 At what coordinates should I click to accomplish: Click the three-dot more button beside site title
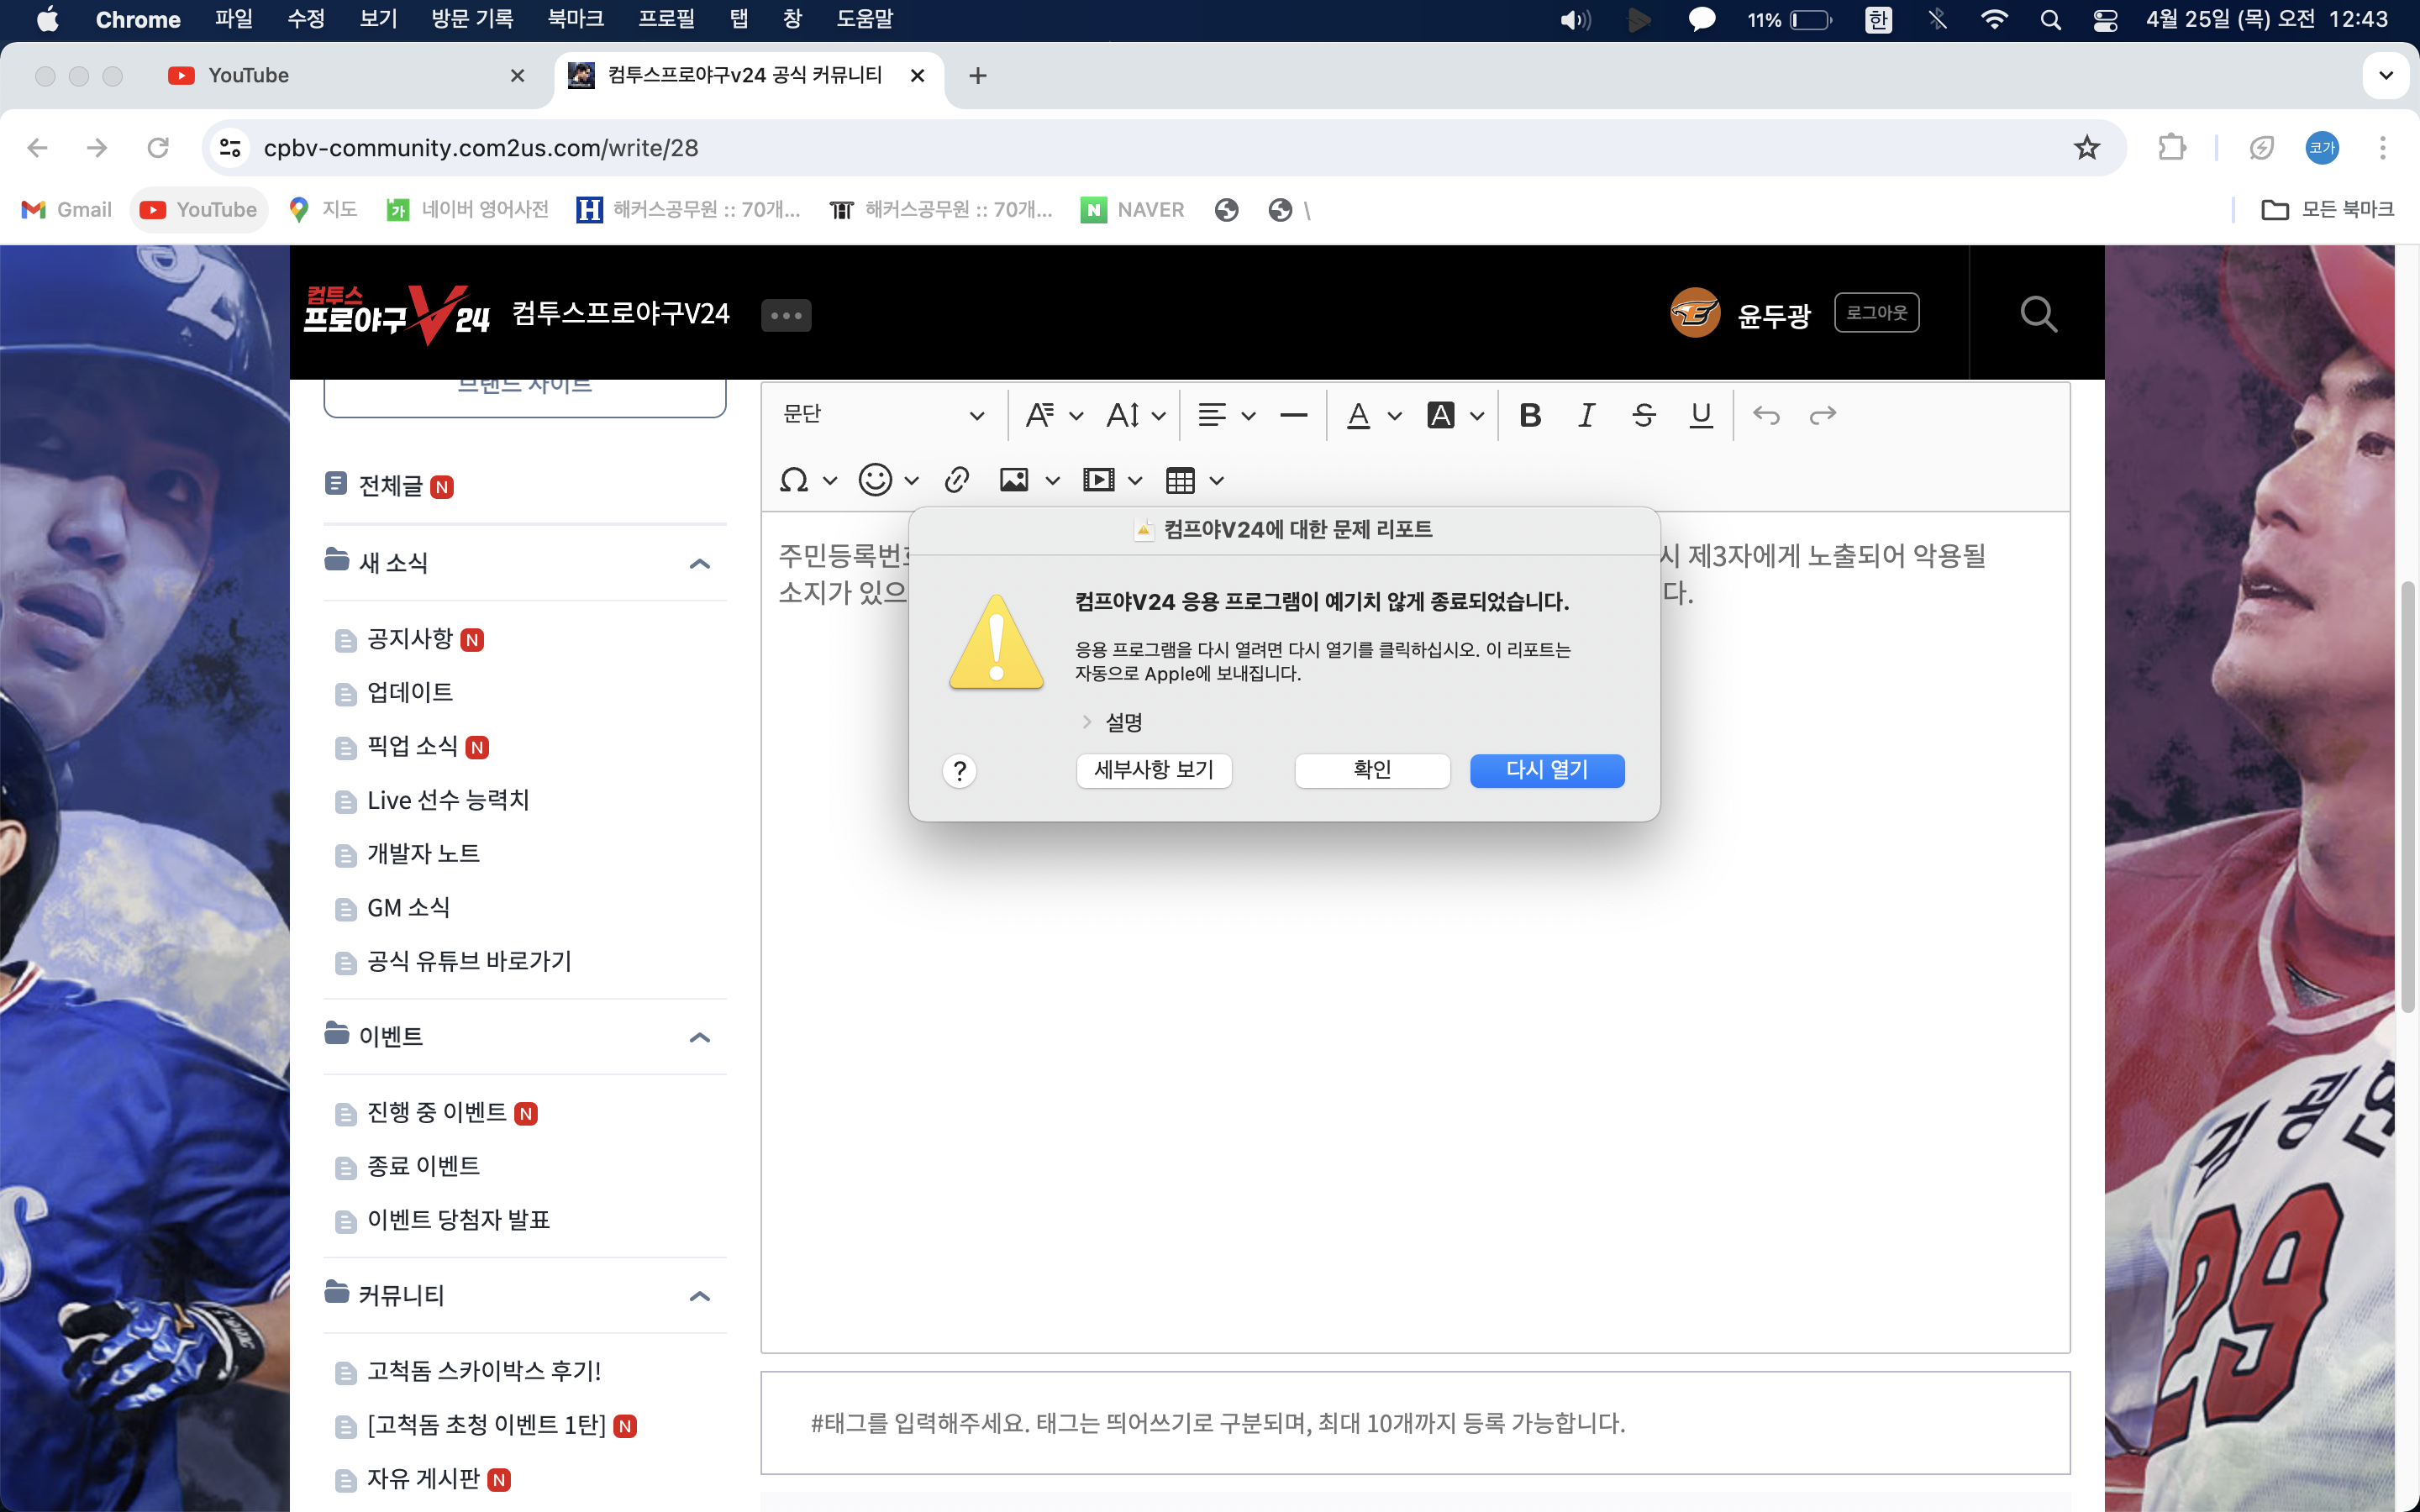(786, 316)
